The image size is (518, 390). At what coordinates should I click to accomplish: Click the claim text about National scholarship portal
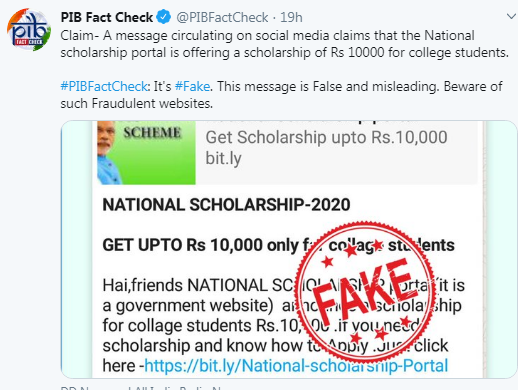pos(285,44)
